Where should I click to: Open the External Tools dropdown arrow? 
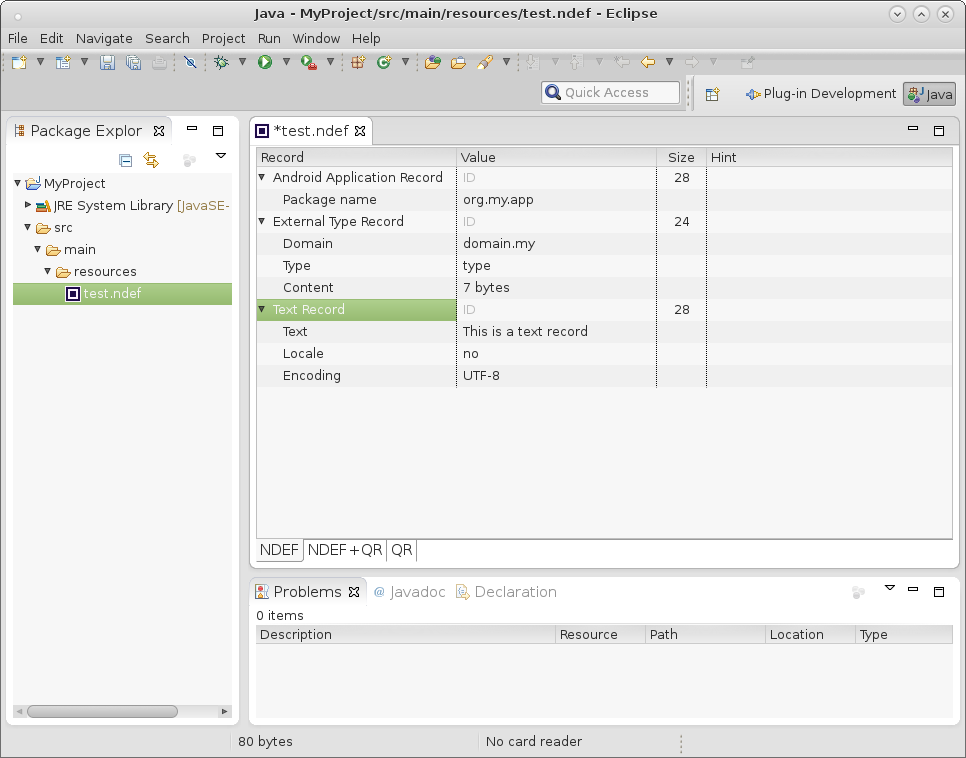point(330,62)
